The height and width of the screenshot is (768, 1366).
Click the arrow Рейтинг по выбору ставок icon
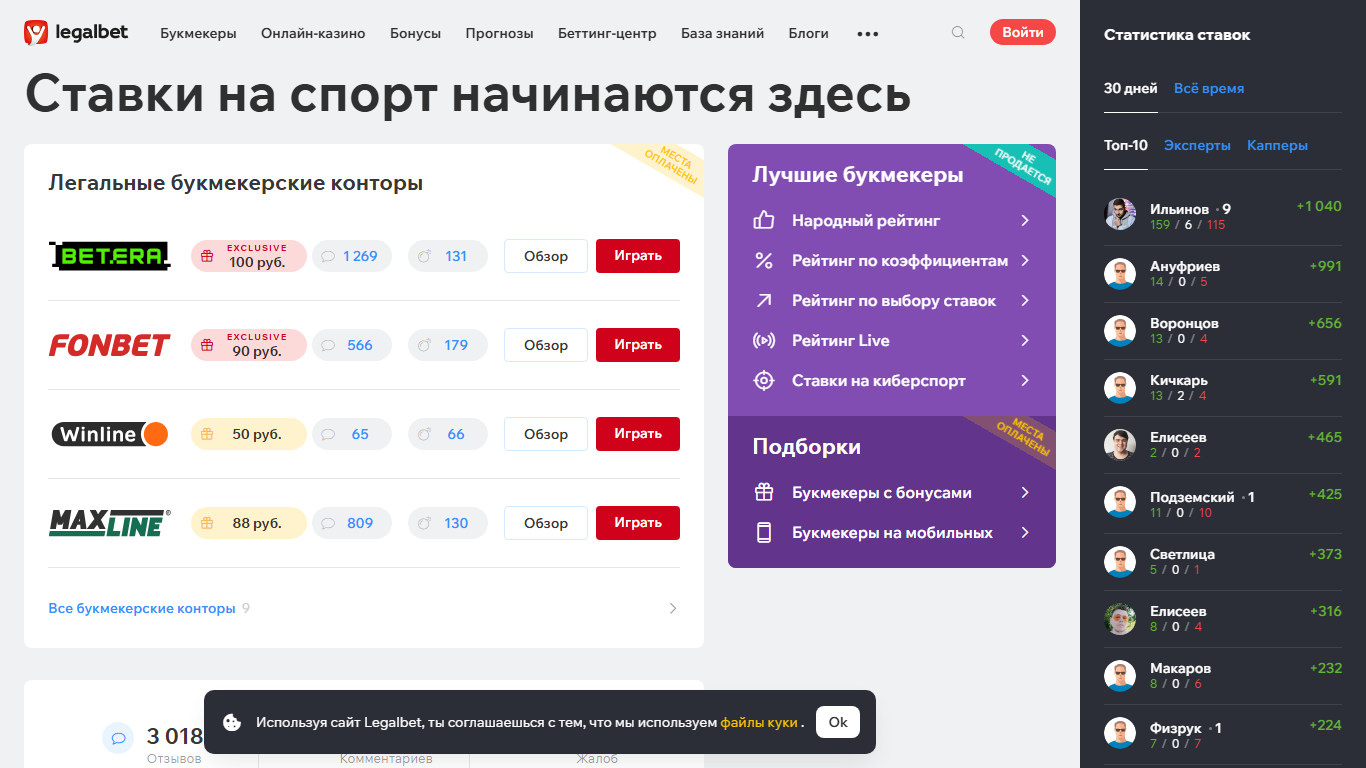[x=764, y=300]
